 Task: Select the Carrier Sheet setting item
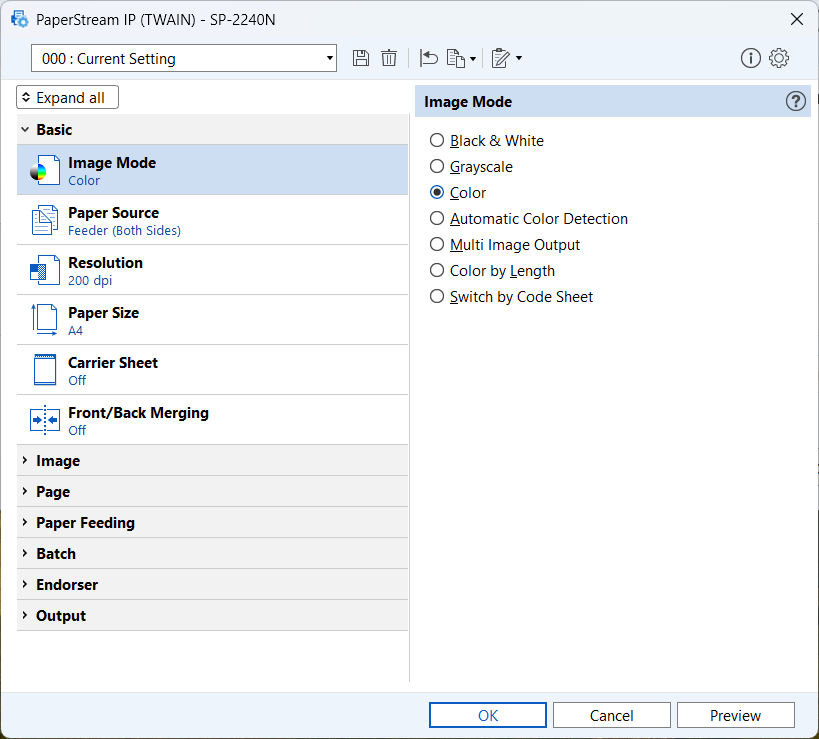coord(212,370)
